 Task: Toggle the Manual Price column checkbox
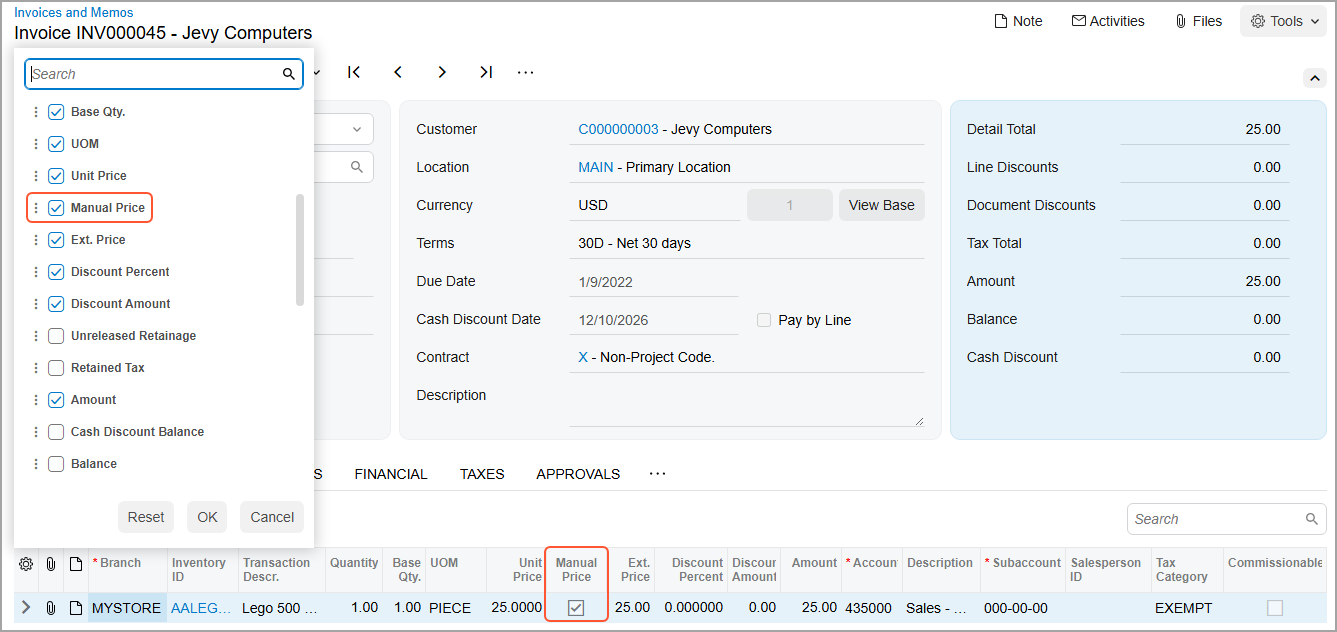pos(56,208)
